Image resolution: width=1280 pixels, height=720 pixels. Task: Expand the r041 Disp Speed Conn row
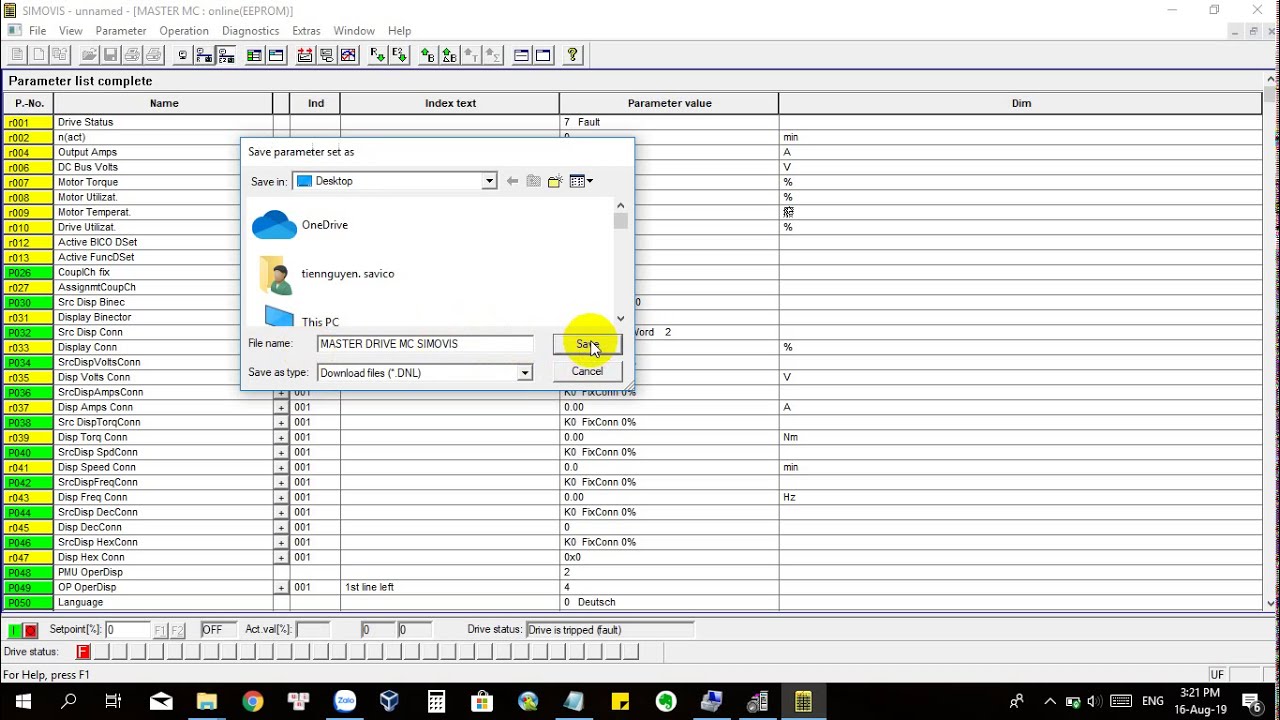tap(281, 467)
